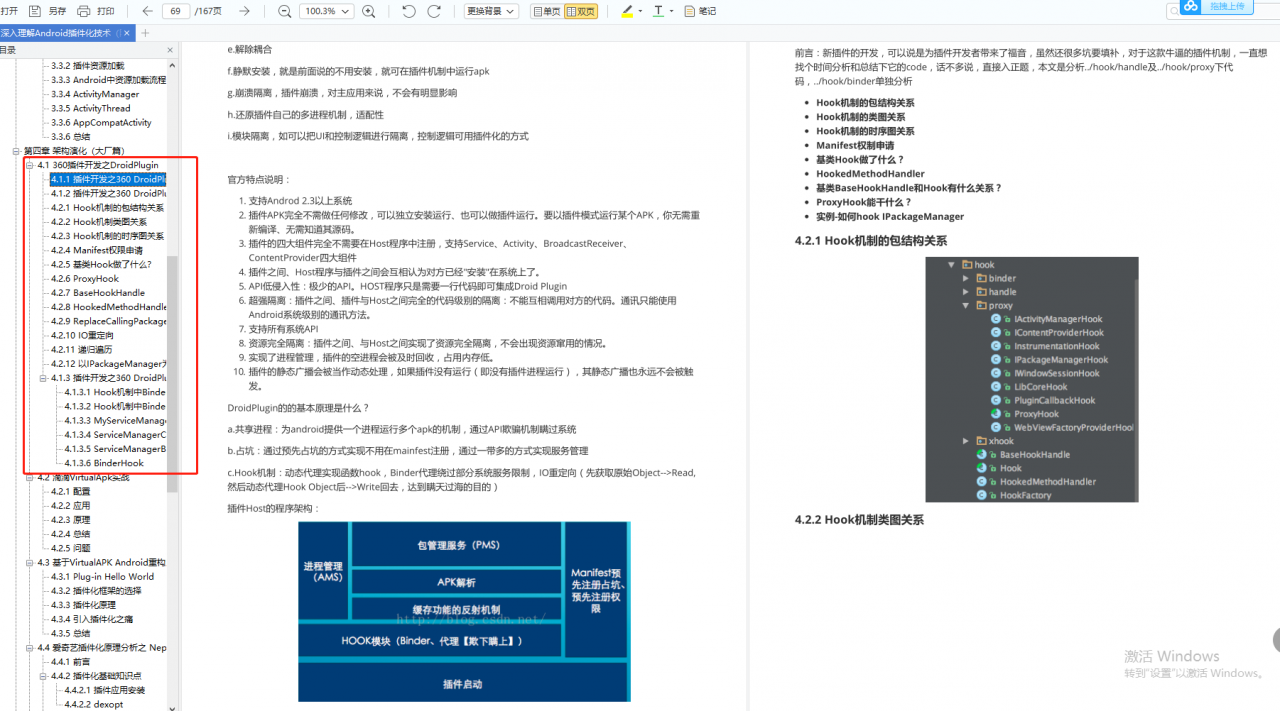Open a new tab with plus button
Viewport: 1280px width, 711px height.
pos(145,33)
